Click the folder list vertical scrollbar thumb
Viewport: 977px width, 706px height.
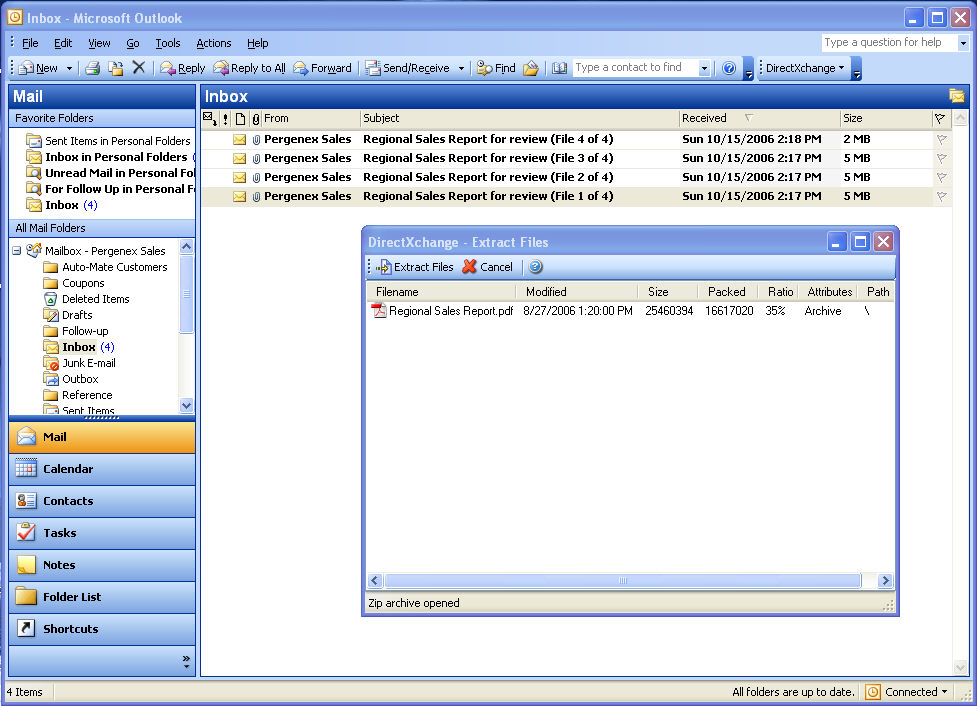point(186,294)
